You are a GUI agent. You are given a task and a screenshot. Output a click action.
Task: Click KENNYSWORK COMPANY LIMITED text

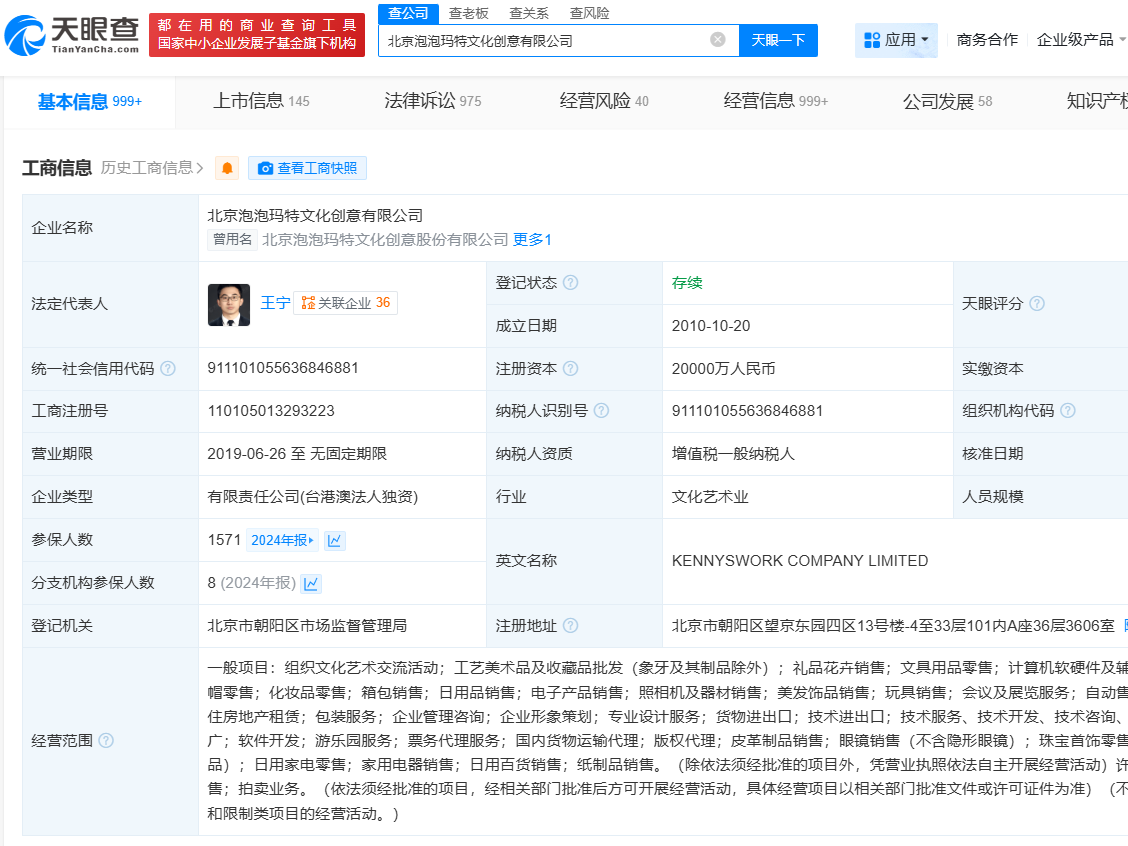tap(800, 560)
